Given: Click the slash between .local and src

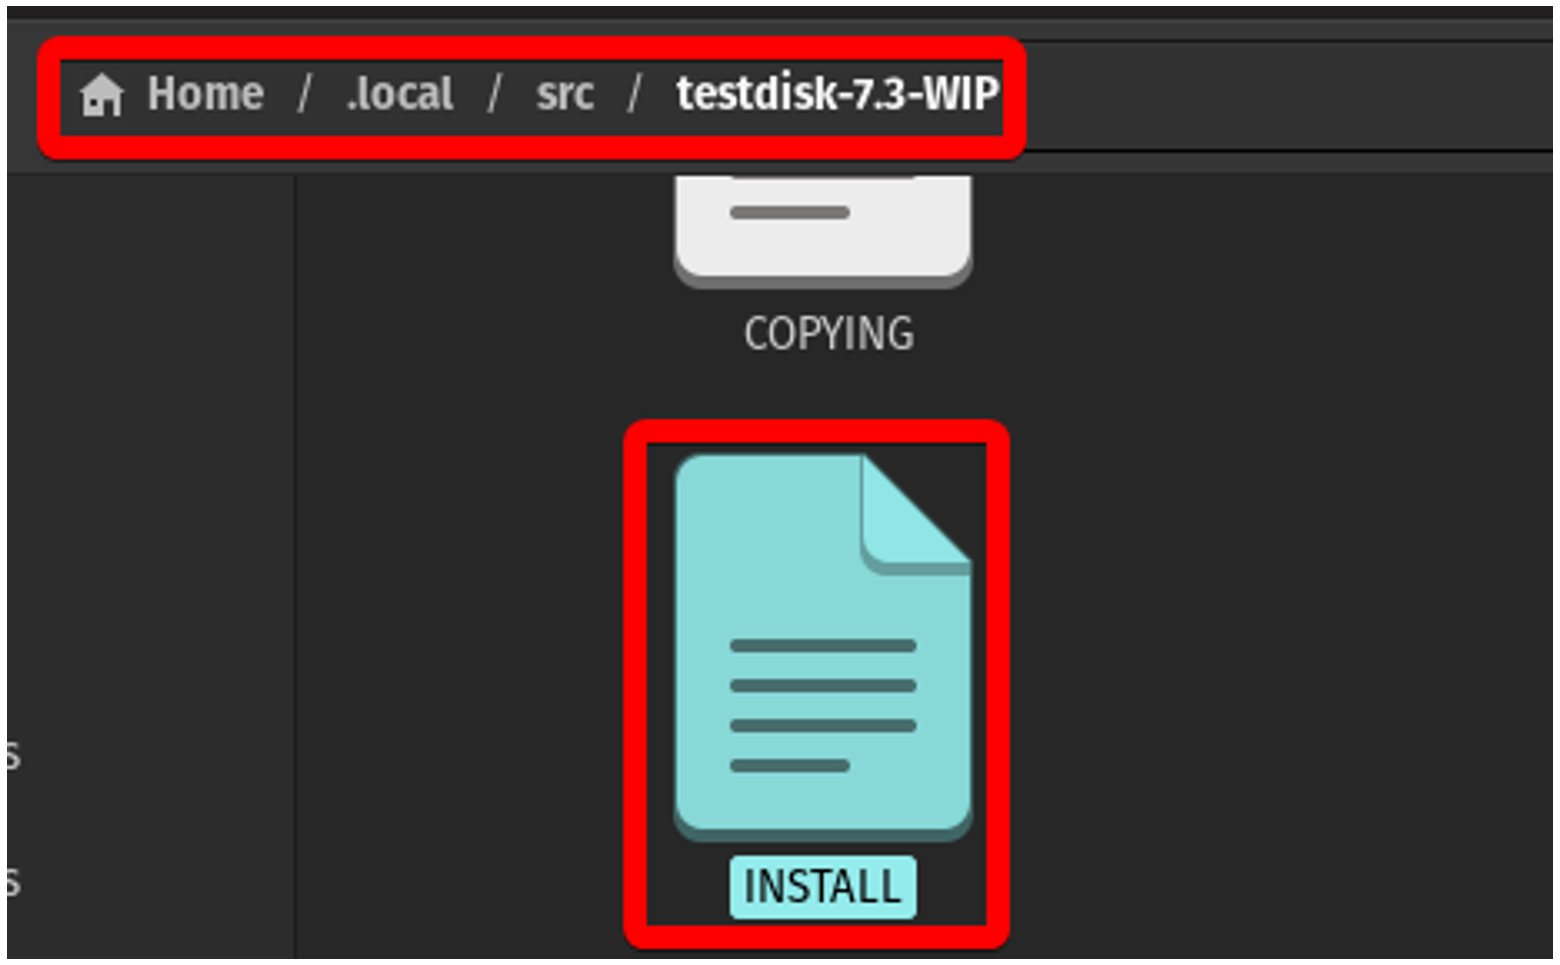Looking at the screenshot, I should coord(495,94).
